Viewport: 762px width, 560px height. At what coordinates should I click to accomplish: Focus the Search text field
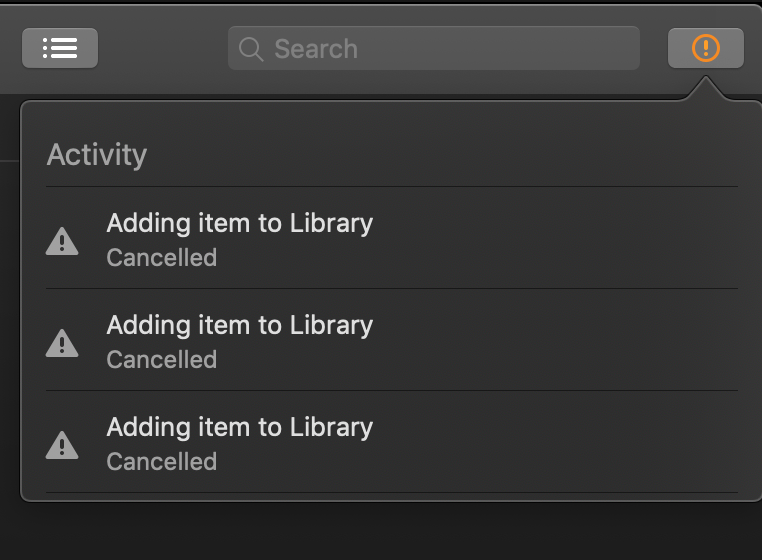450,48
